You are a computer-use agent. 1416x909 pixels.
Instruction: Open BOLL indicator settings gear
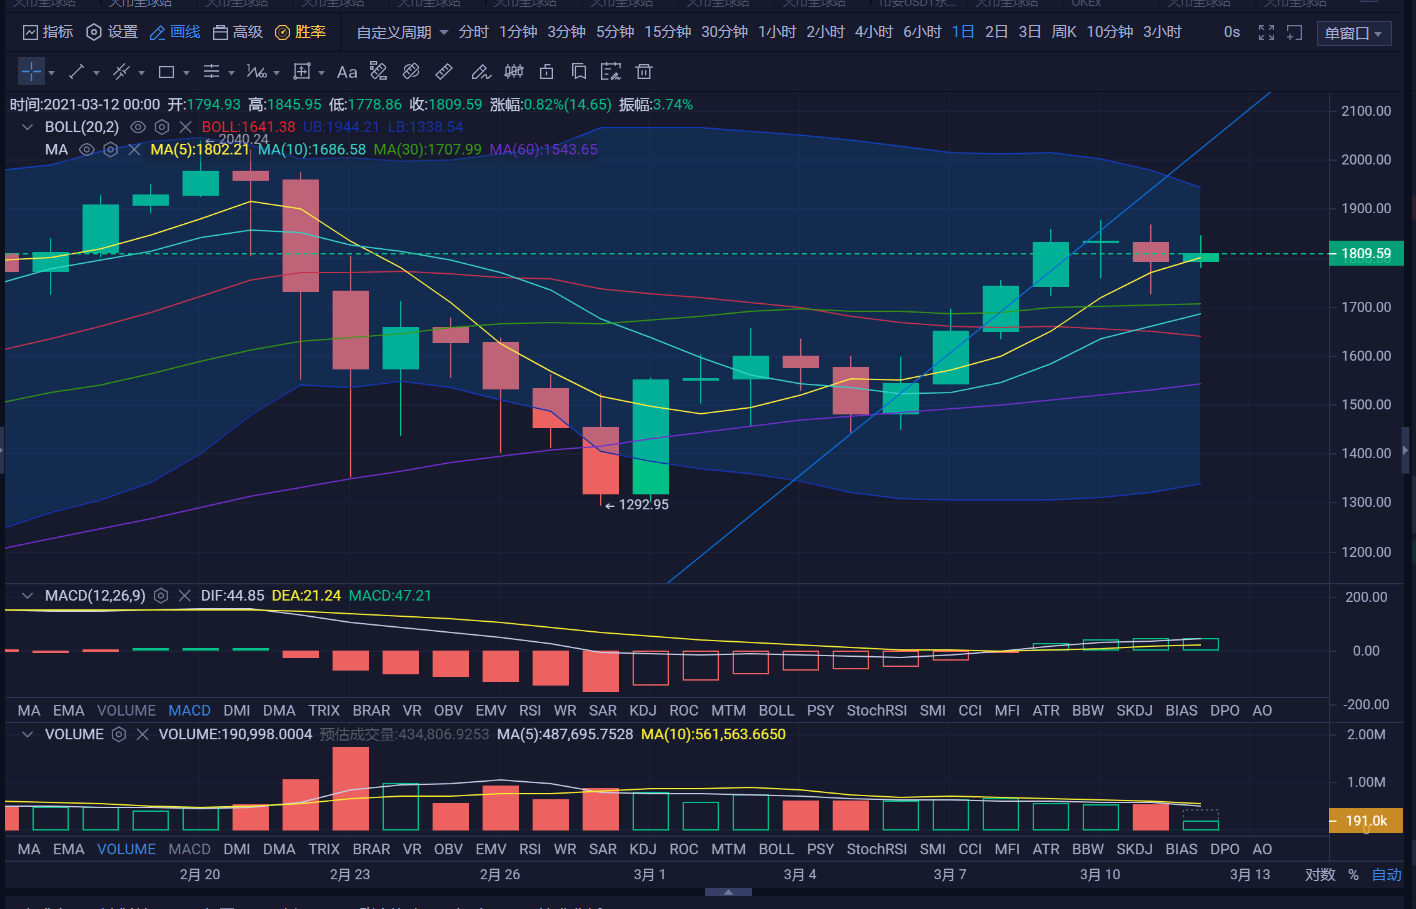click(162, 127)
